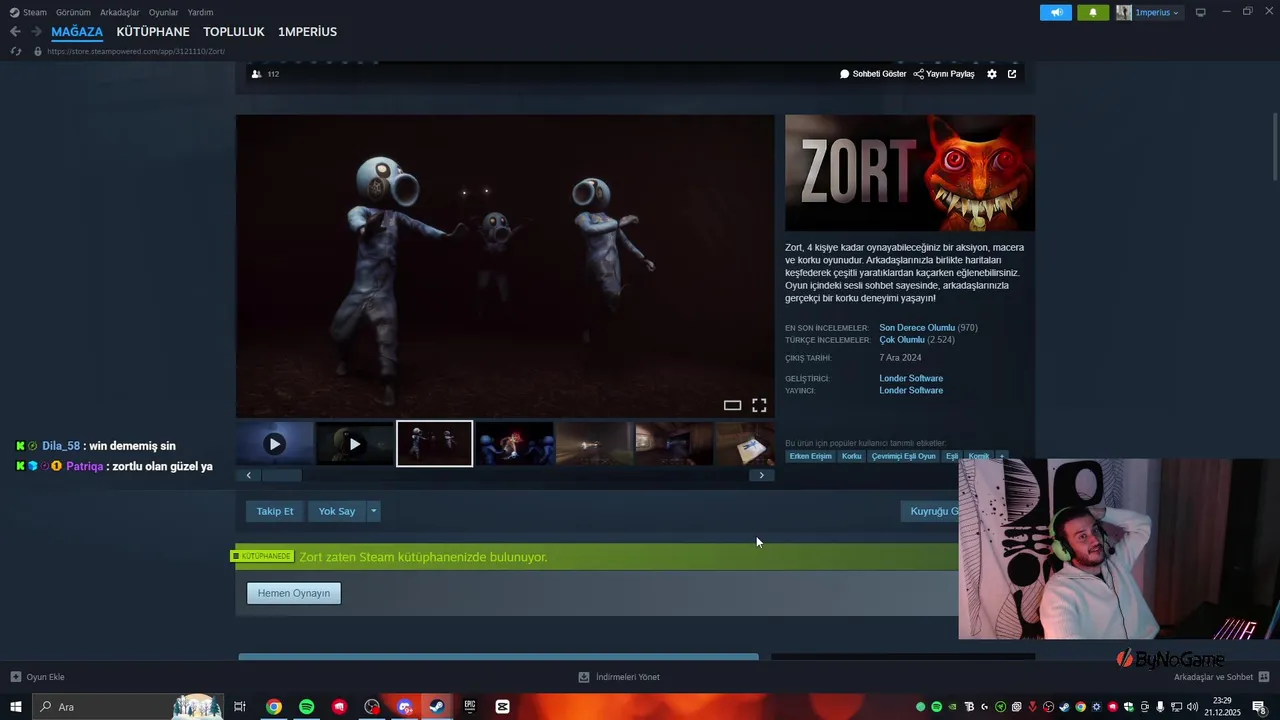Open the Oyunlar menu
This screenshot has height=720, width=1280.
(x=163, y=12)
